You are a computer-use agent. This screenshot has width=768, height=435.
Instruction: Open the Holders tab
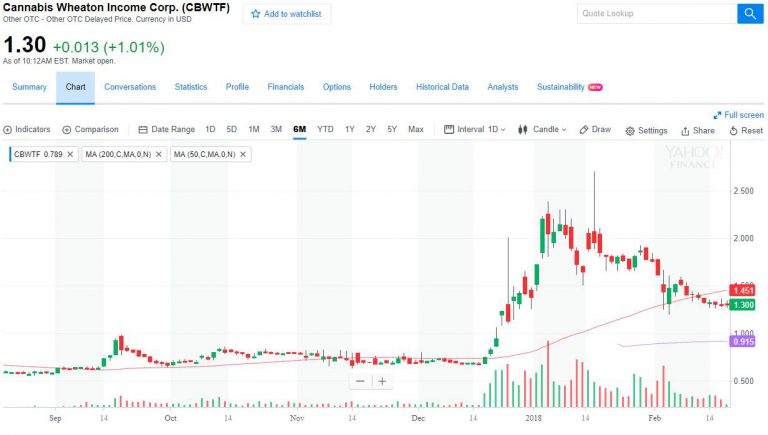coord(383,87)
